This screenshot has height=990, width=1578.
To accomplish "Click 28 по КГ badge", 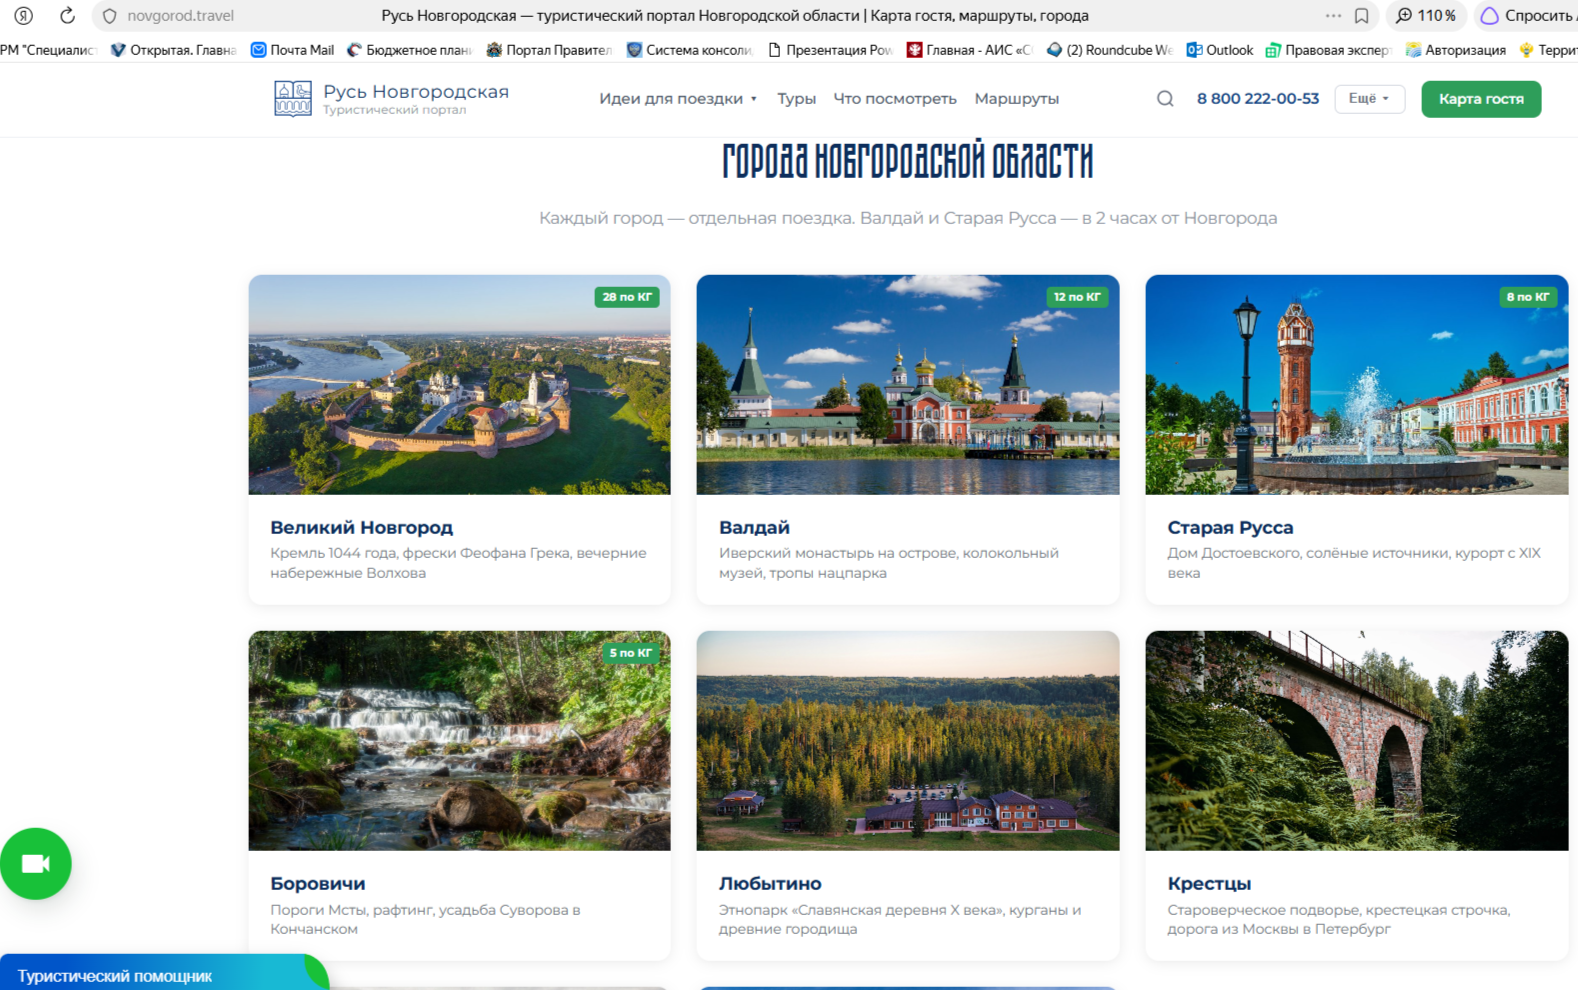I will [x=627, y=297].
